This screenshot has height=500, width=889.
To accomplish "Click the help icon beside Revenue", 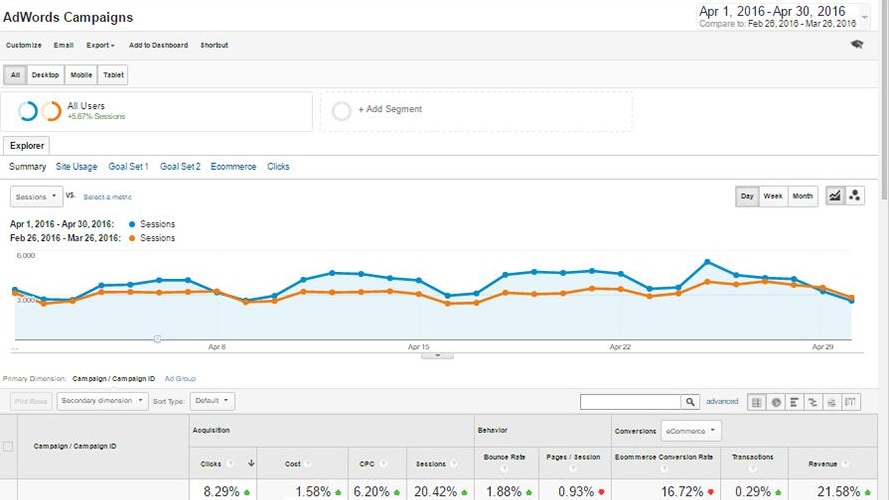I will 845,464.
